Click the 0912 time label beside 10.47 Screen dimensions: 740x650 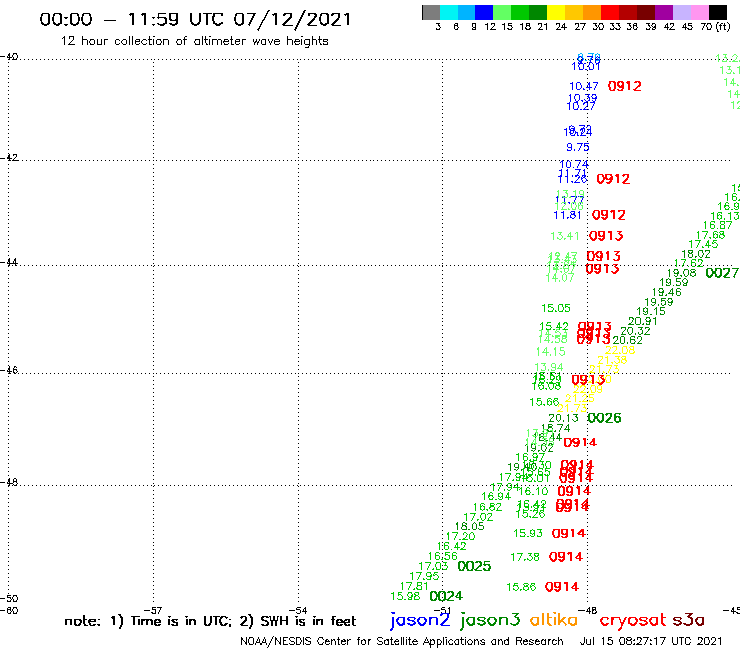click(x=625, y=86)
